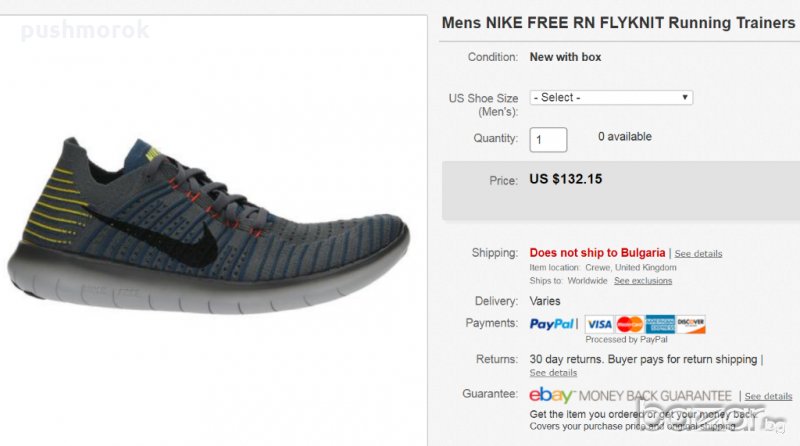Open guarantee See details link
800x446 pixels.
768,397
